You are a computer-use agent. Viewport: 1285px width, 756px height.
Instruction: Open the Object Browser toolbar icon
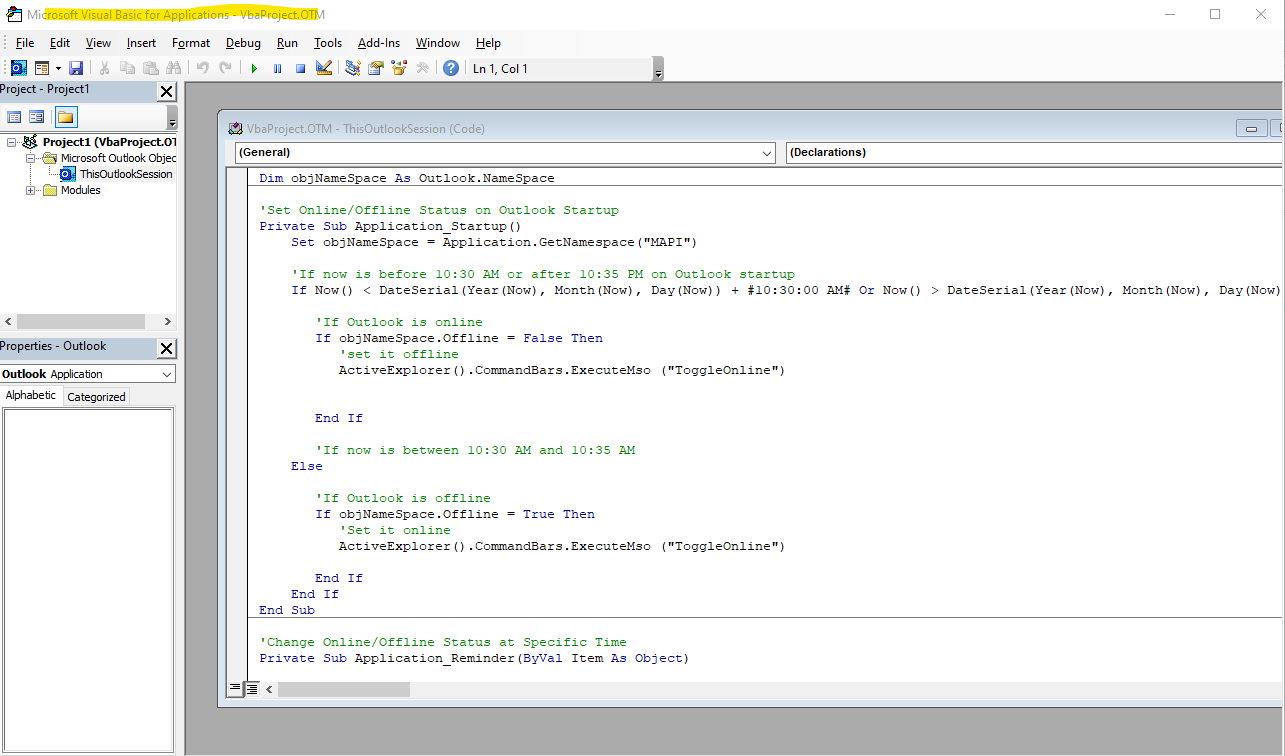click(399, 68)
